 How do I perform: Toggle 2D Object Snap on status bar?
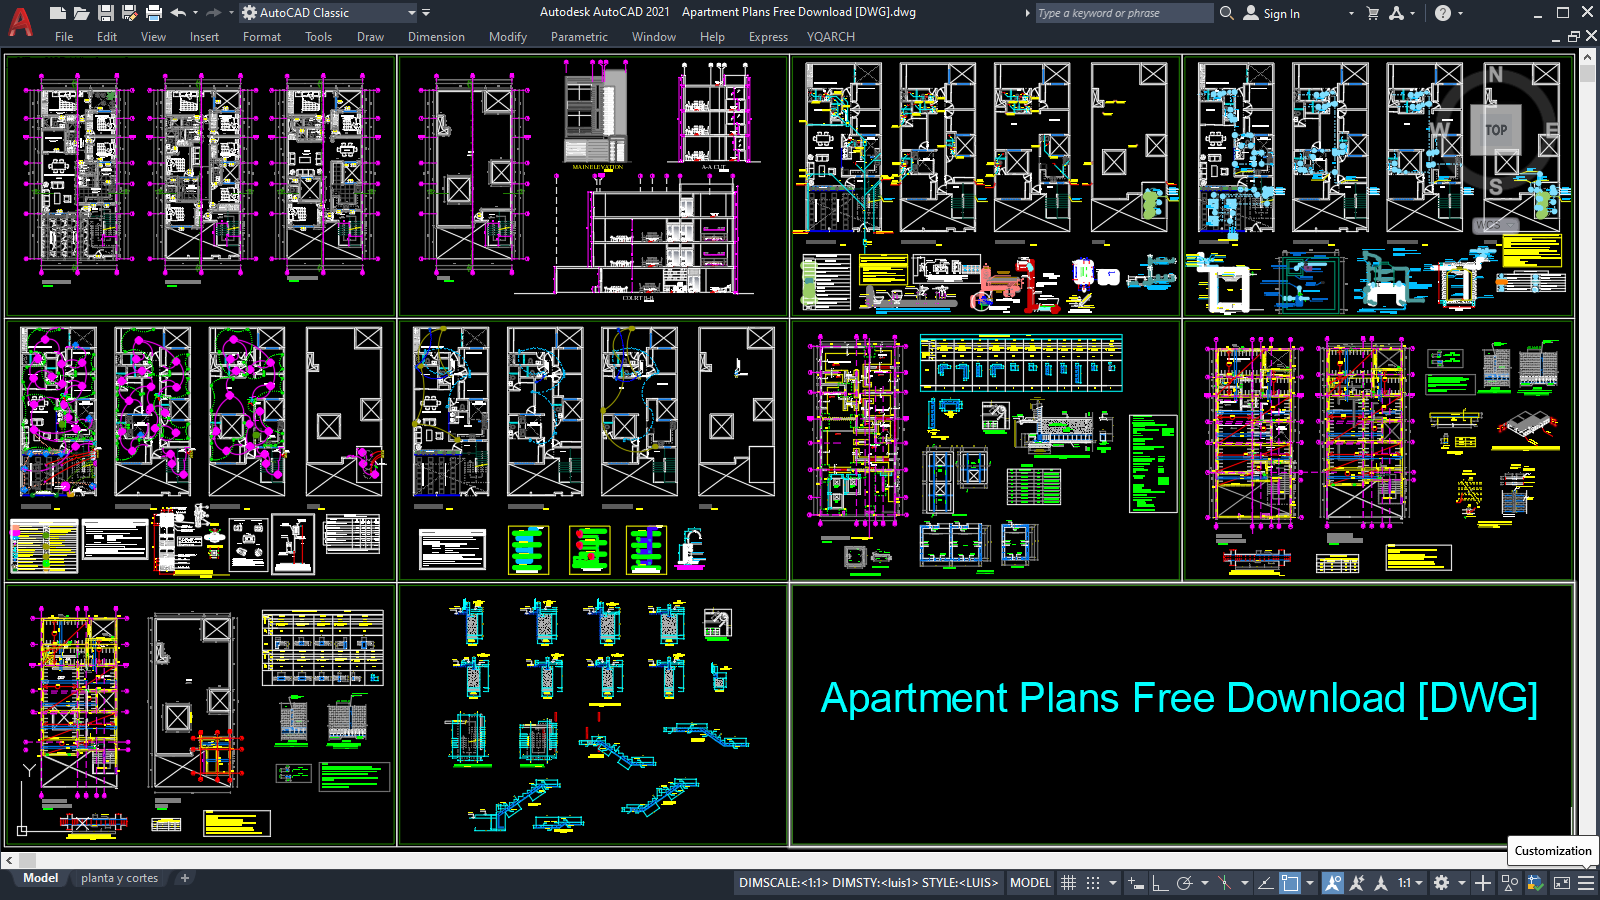[1290, 883]
